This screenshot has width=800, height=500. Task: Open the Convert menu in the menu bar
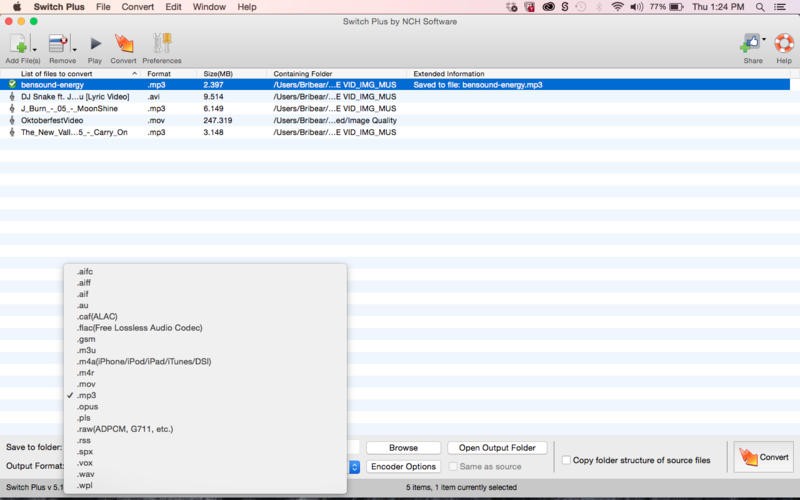point(138,7)
